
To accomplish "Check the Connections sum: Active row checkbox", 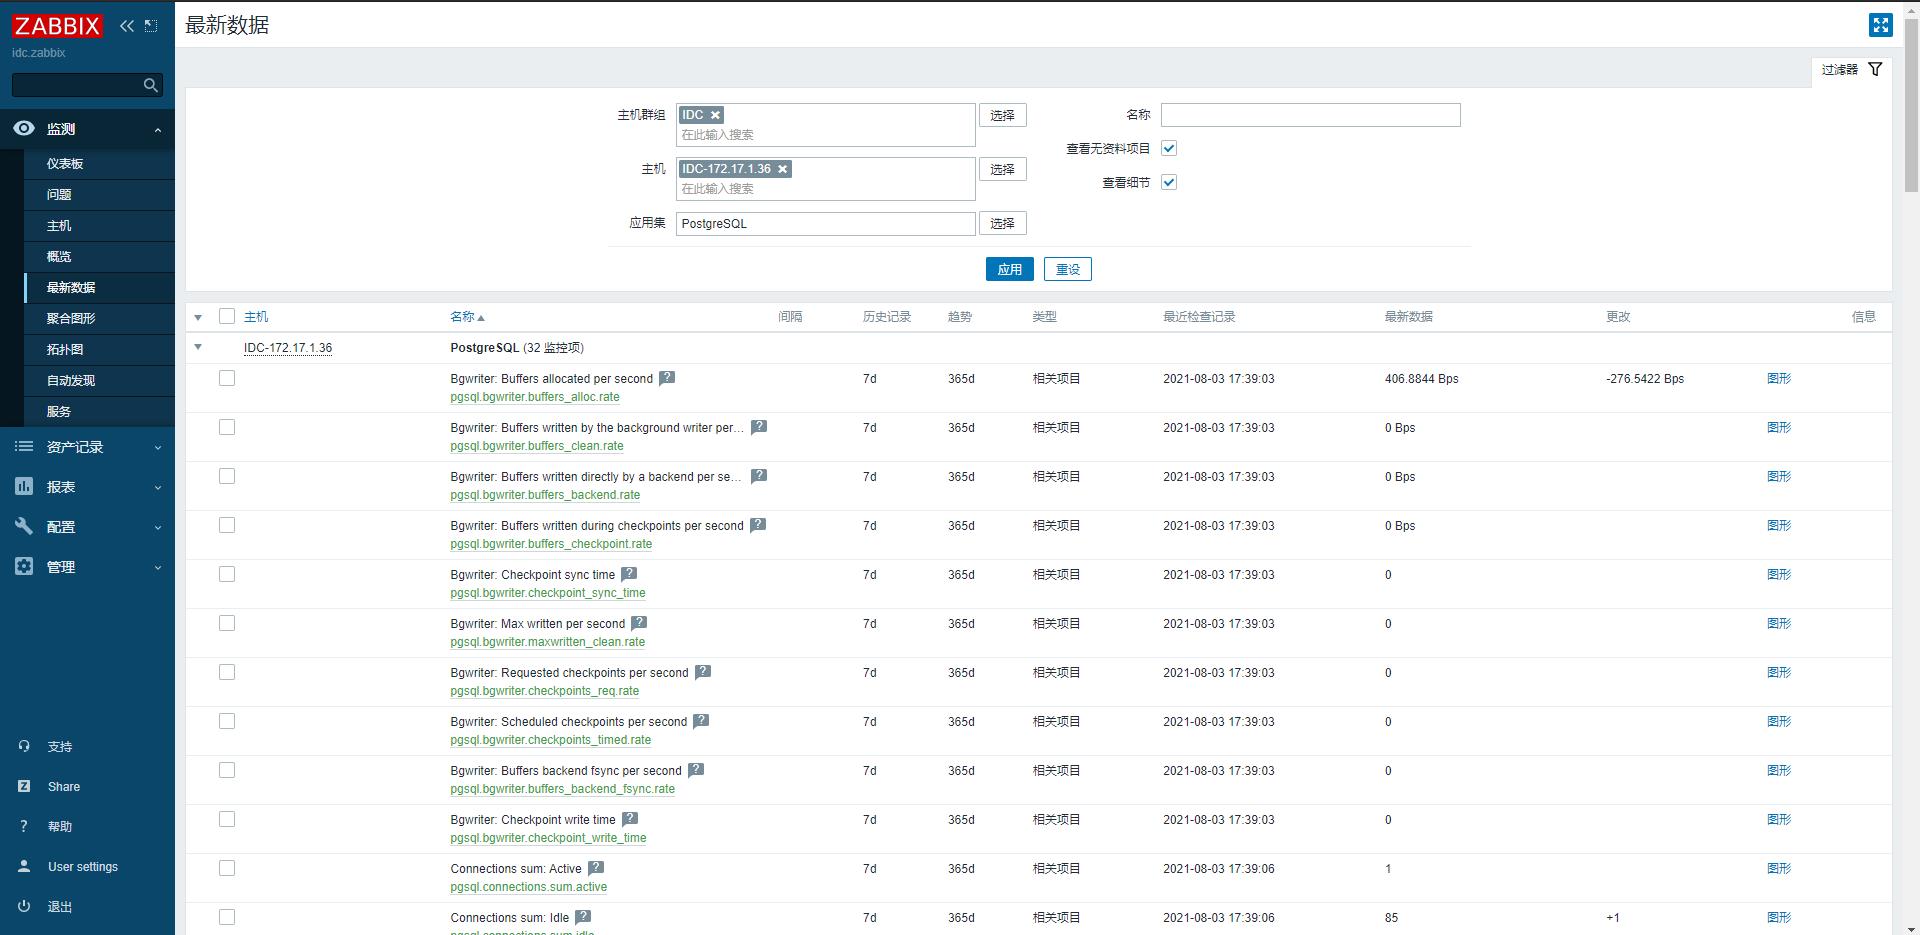I will (227, 868).
